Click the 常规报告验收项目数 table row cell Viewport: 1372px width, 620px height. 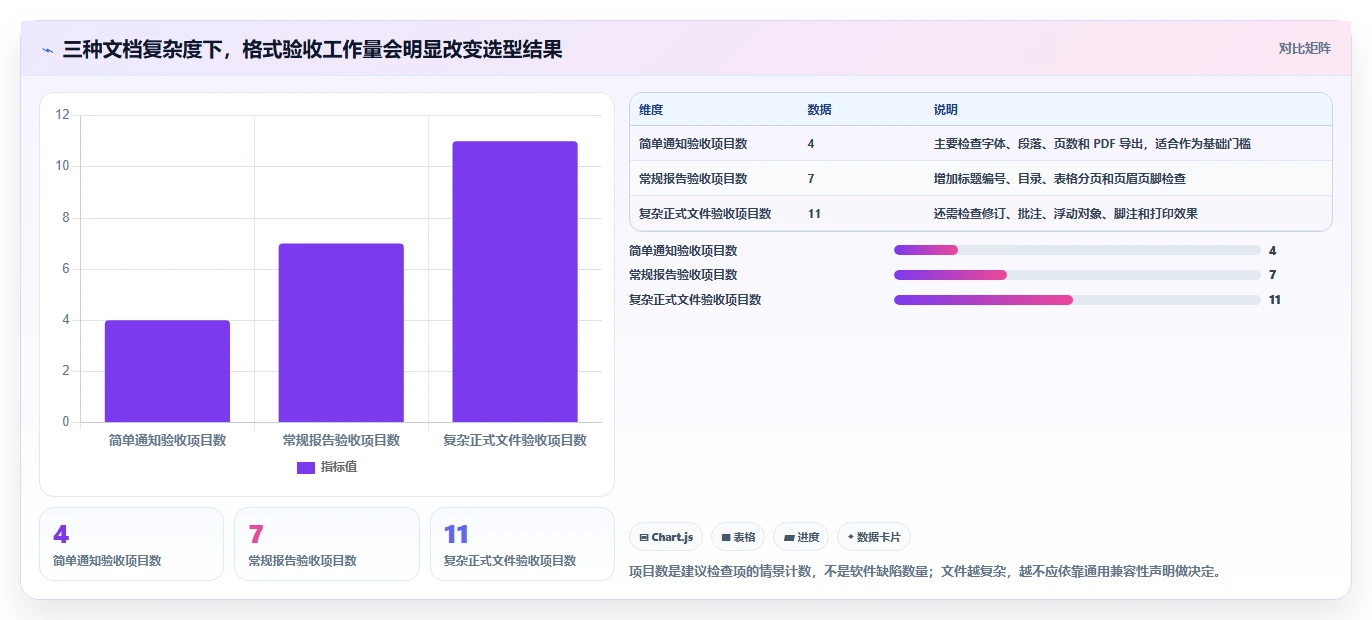[x=693, y=179]
